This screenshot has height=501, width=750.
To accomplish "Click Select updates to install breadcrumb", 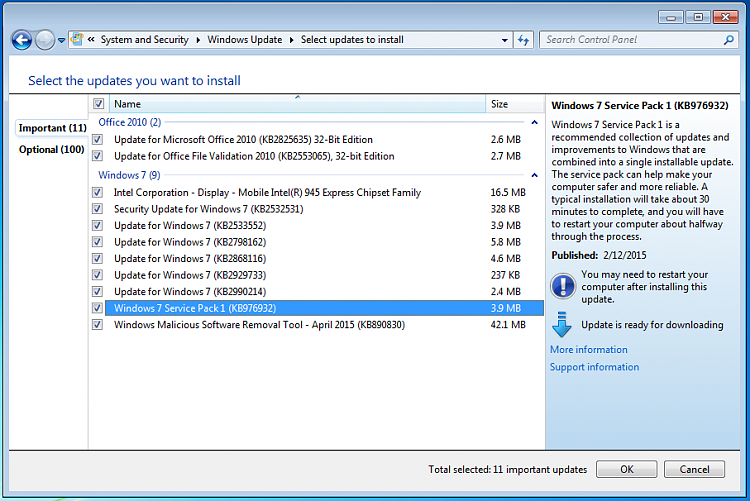I will tap(352, 40).
